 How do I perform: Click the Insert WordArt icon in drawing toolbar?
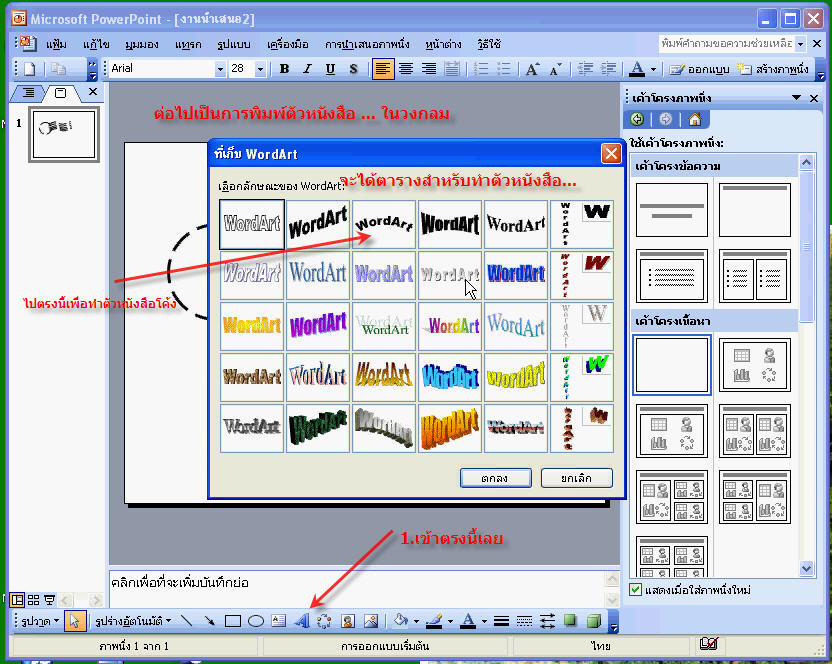click(301, 620)
